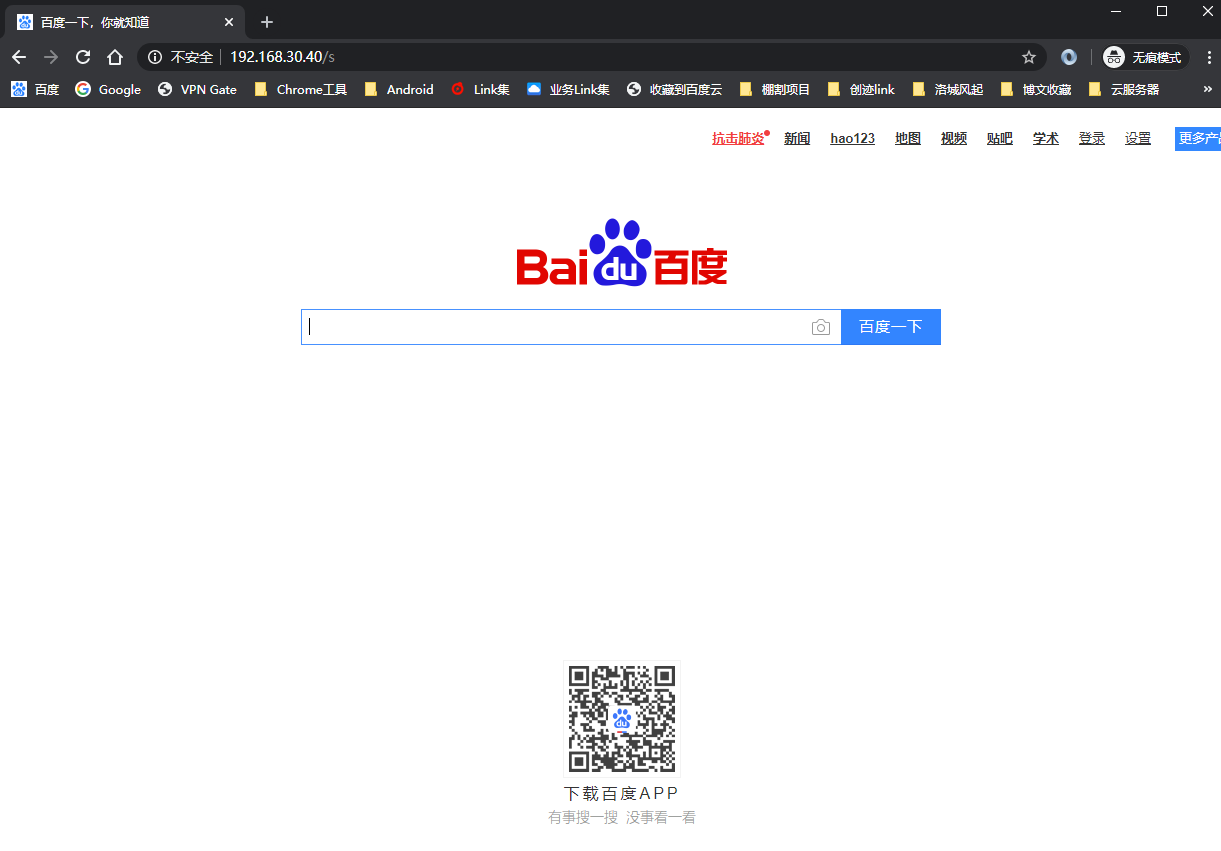
Task: Click the Baidu app QR code
Action: tap(622, 719)
